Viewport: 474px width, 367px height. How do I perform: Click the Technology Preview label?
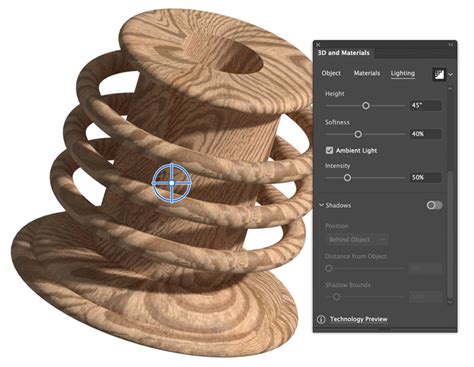pos(358,319)
